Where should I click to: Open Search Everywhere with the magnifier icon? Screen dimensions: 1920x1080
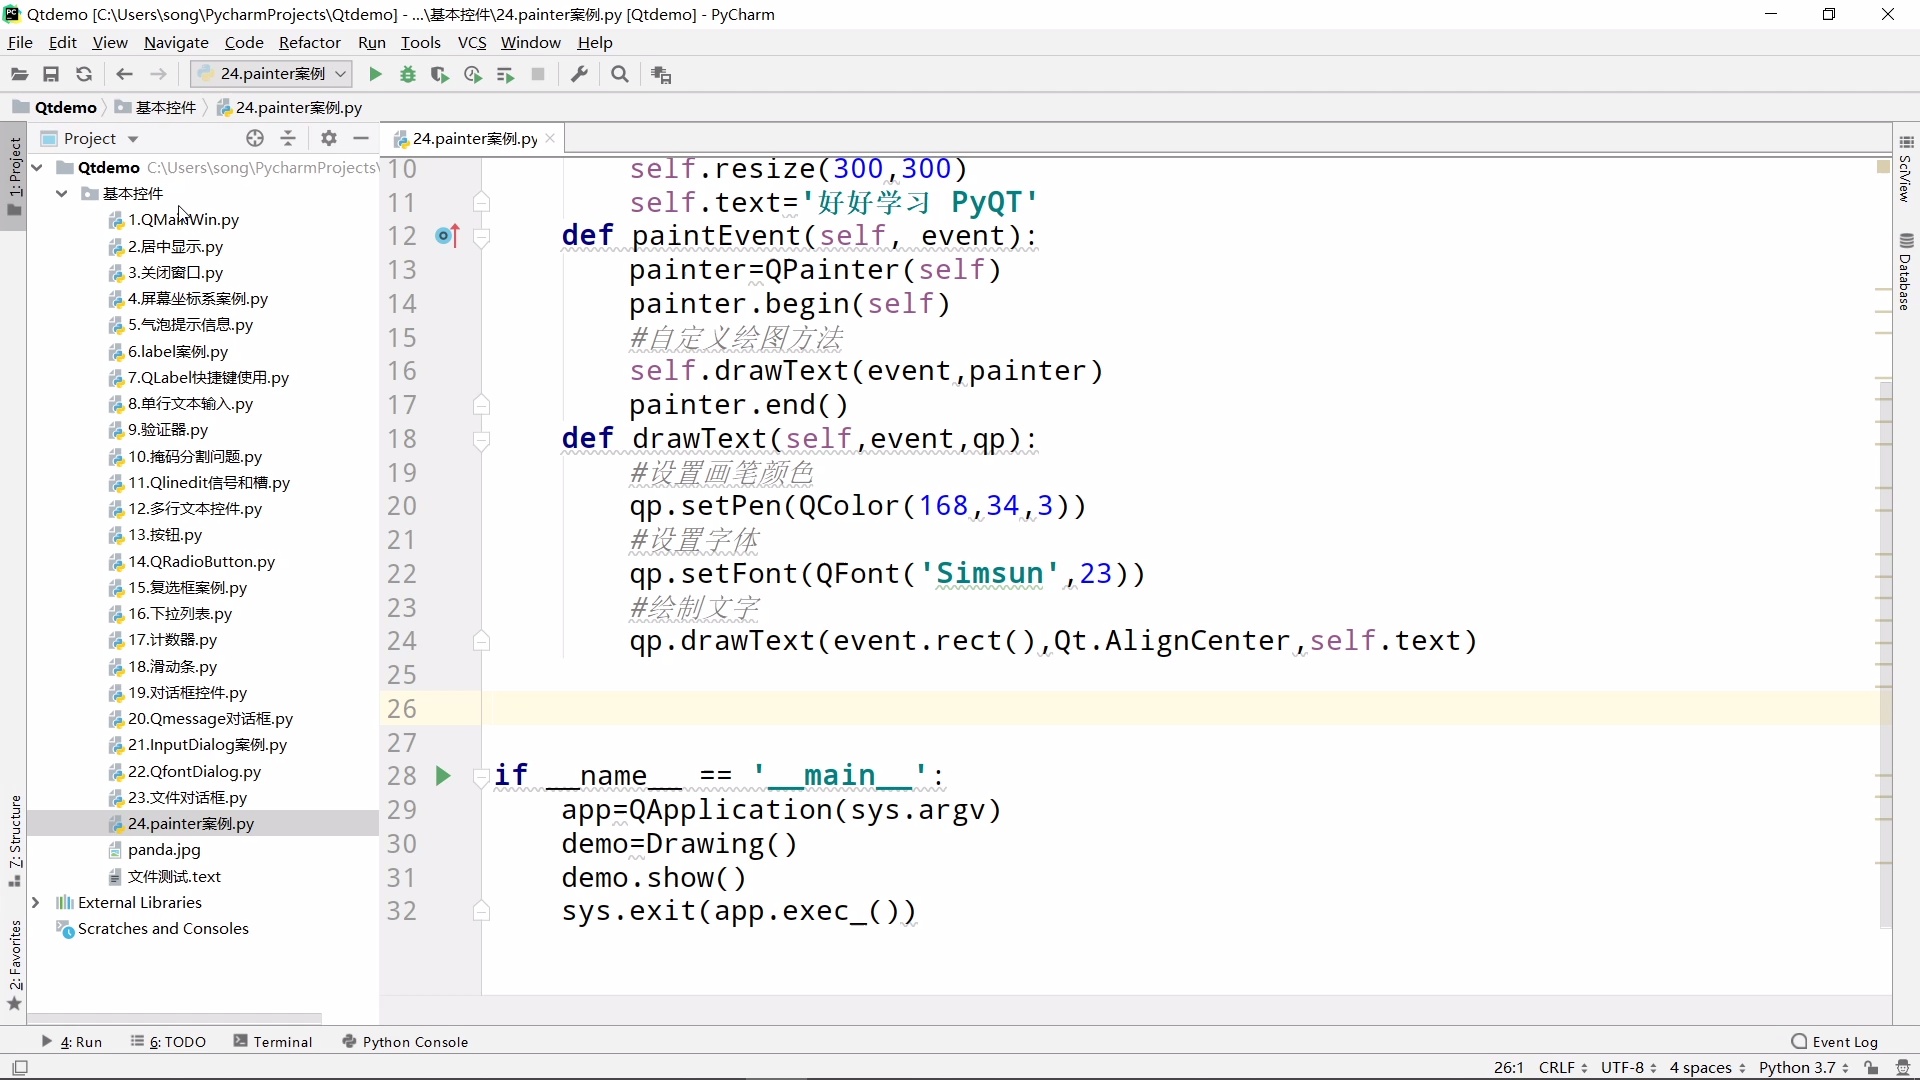click(x=620, y=74)
